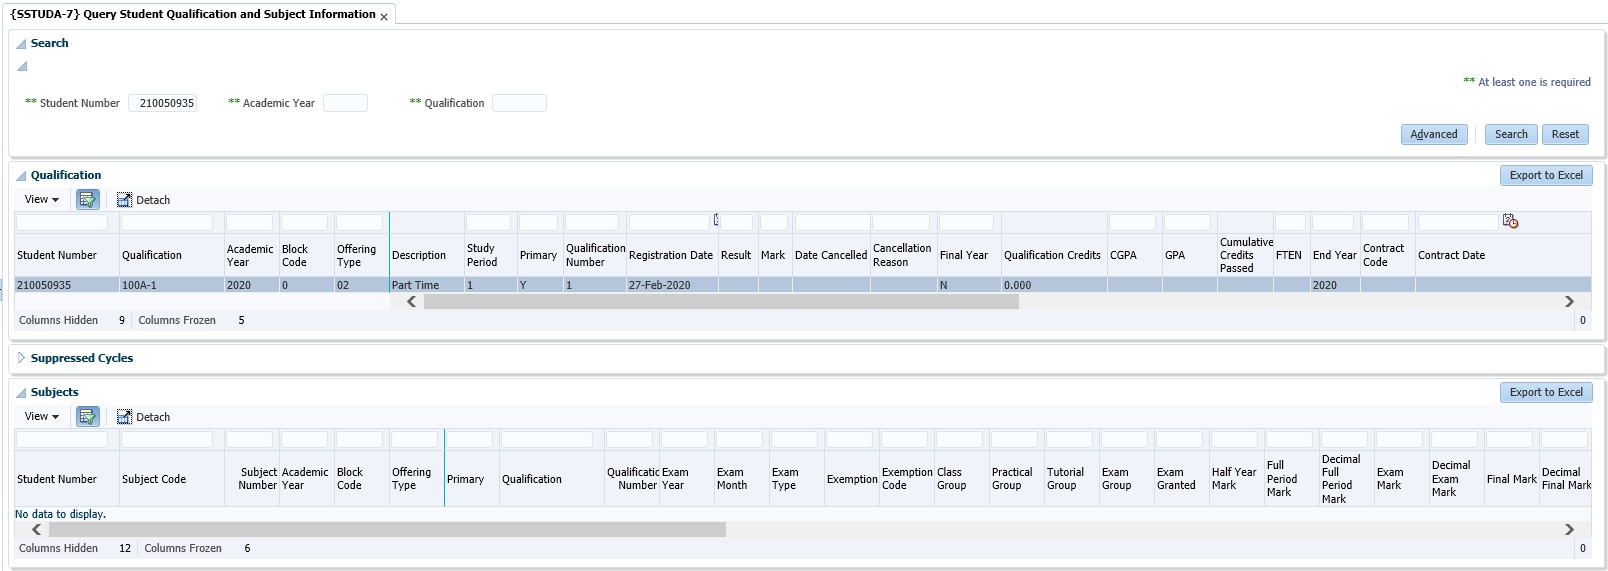The height and width of the screenshot is (571, 1608).
Task: Collapse the Search panel
Action: point(21,44)
